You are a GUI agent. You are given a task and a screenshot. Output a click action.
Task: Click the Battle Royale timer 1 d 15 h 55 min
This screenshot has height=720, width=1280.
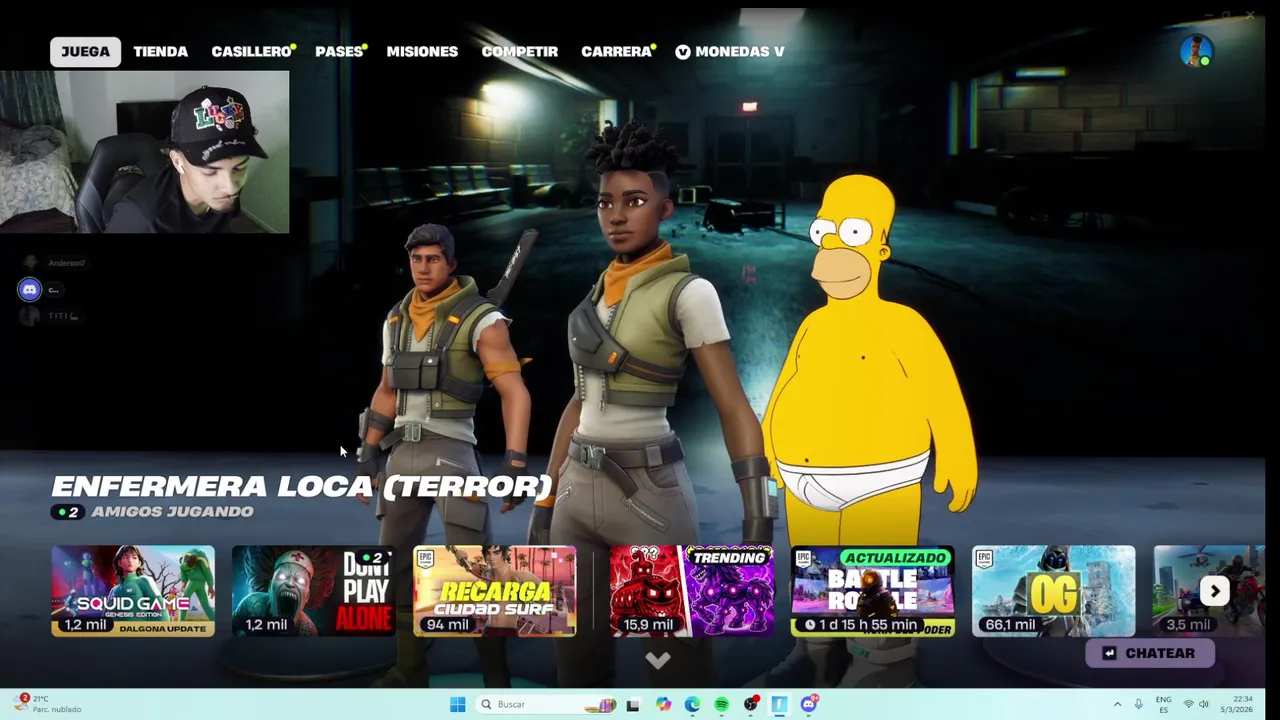point(862,624)
